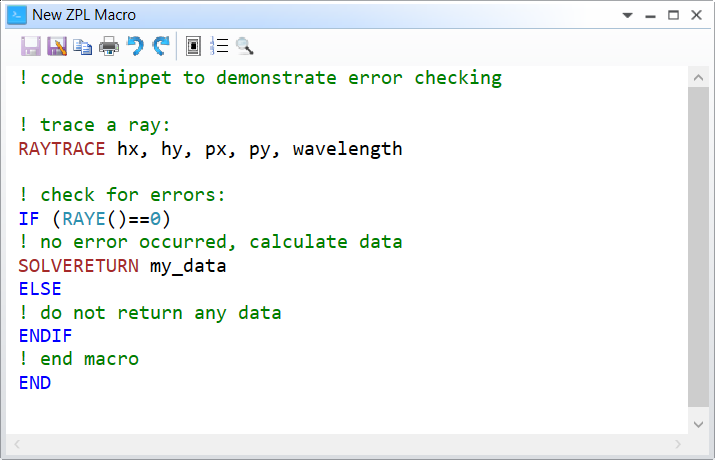This screenshot has width=715, height=460.
Task: Undo the last edit in the macro
Action: point(135,46)
